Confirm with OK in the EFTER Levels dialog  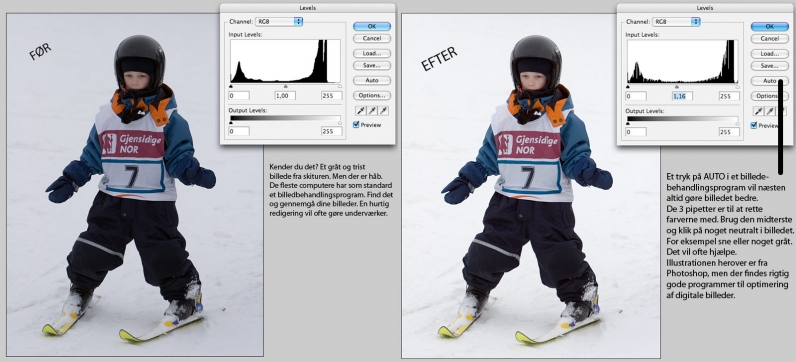770,26
